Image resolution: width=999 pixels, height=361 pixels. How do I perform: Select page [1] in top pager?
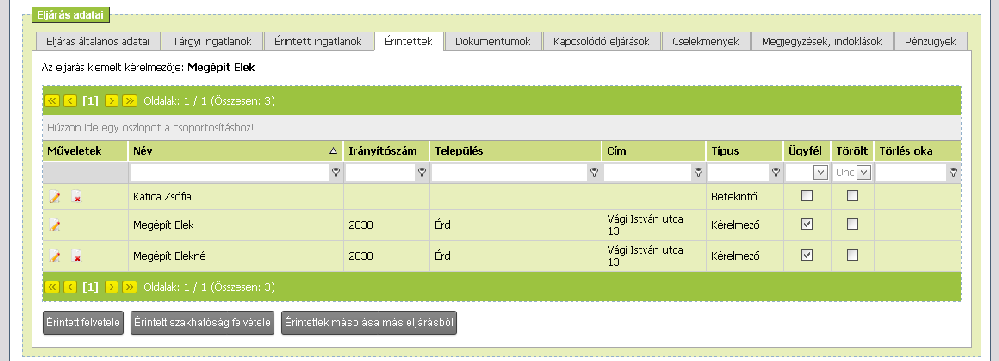(90, 101)
